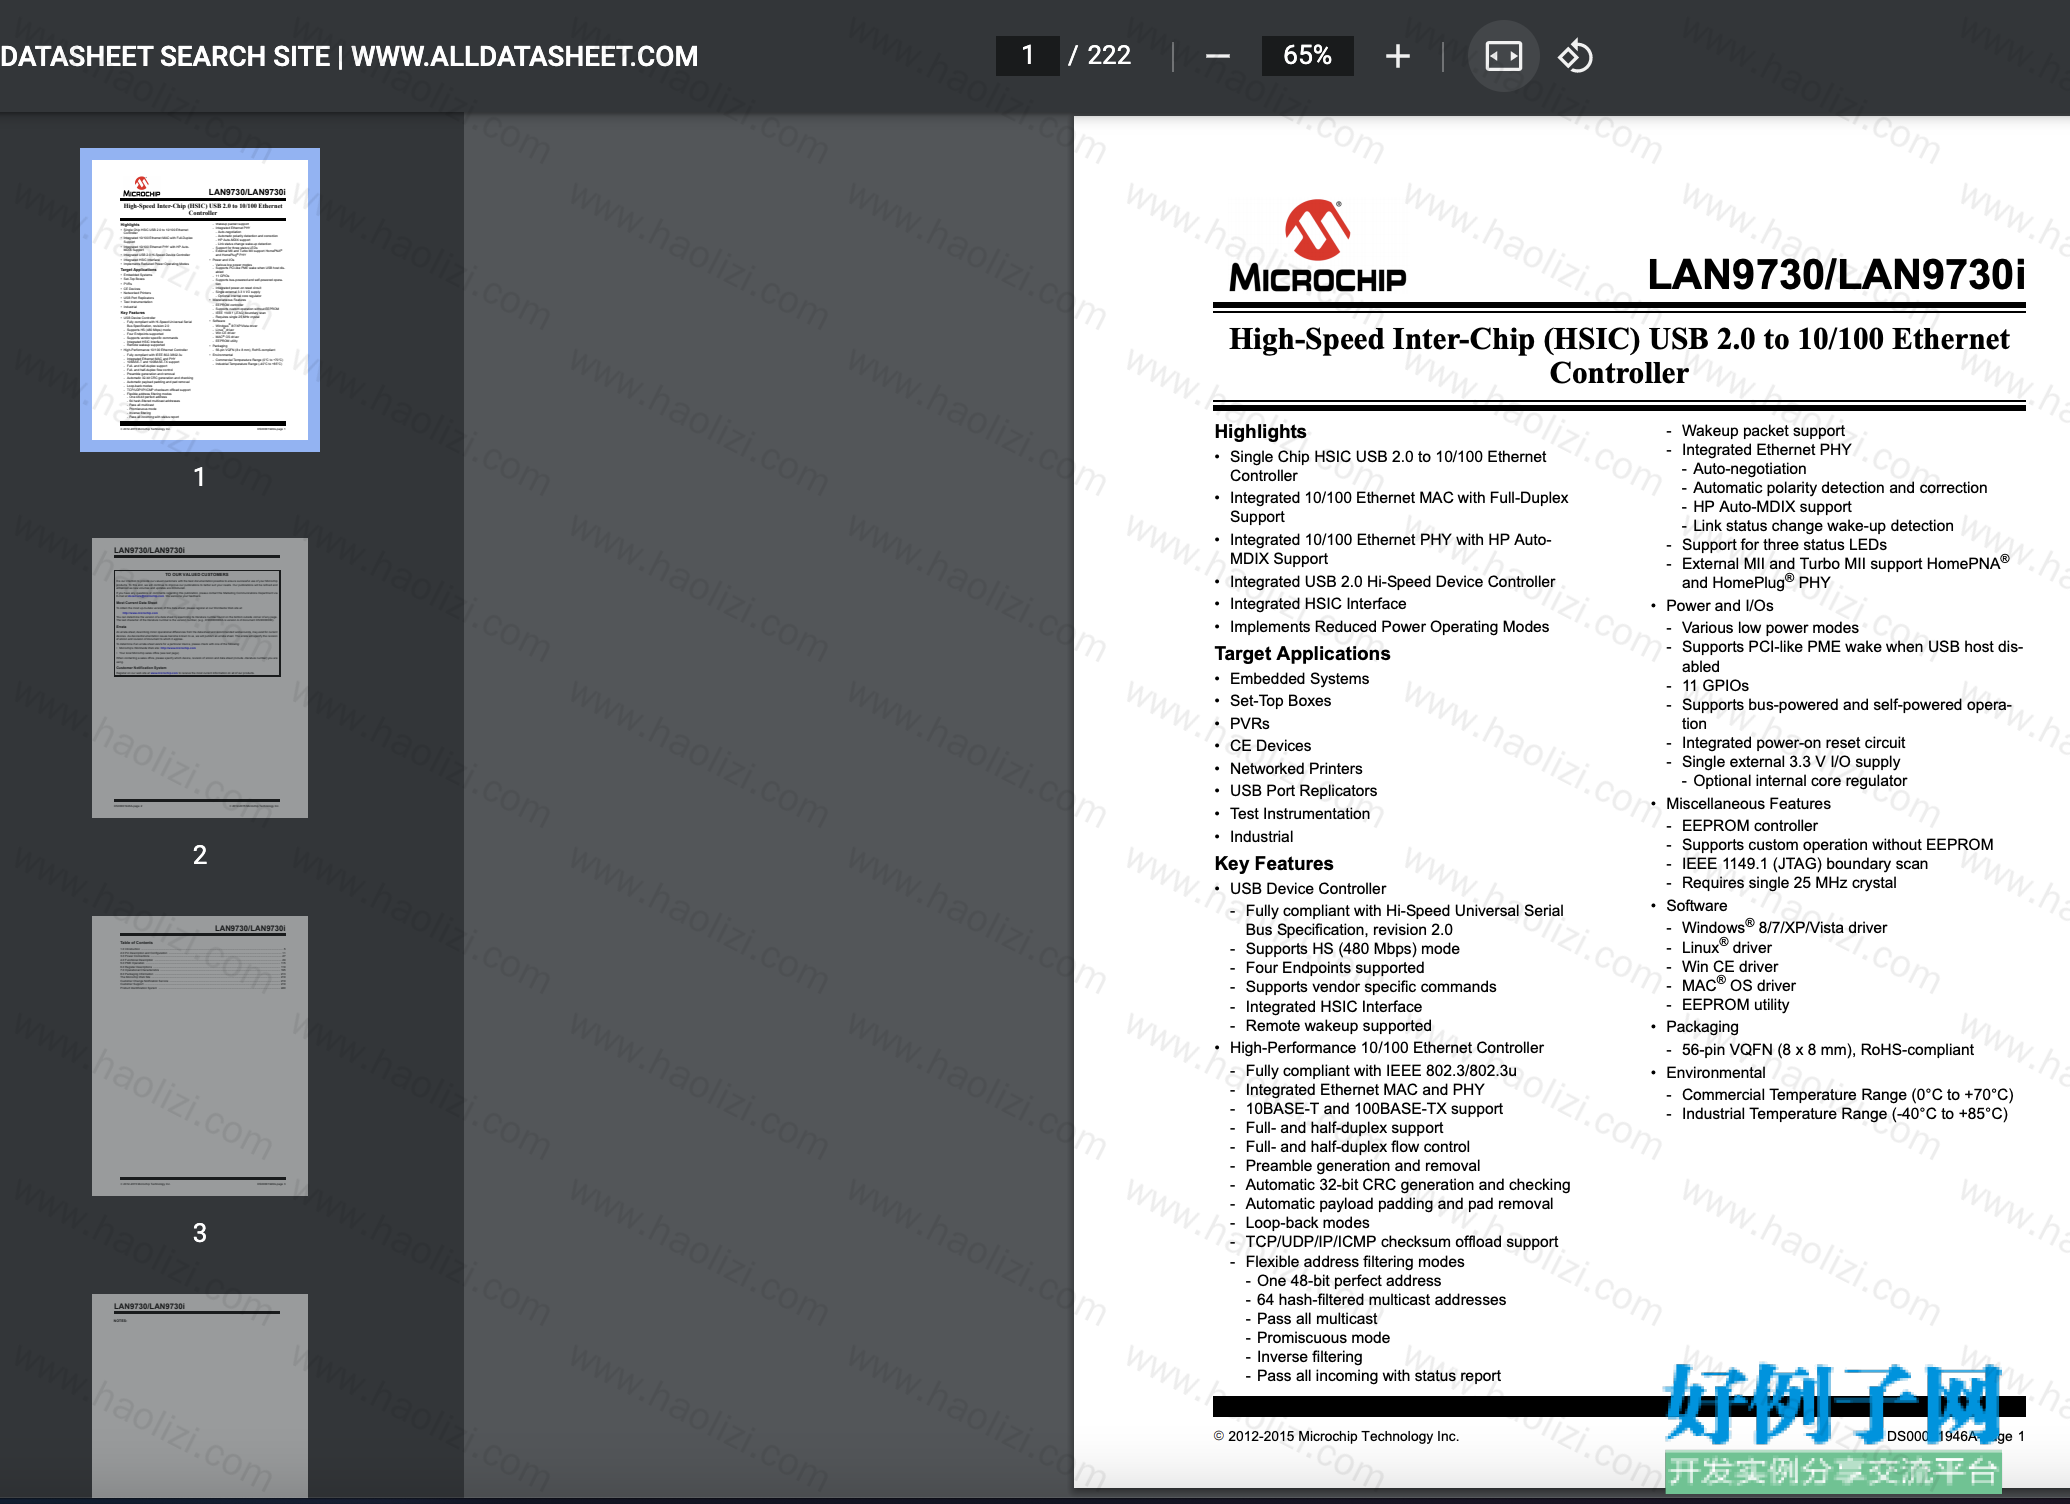Click 'Commercial Temperature Range' text

tap(1847, 1094)
